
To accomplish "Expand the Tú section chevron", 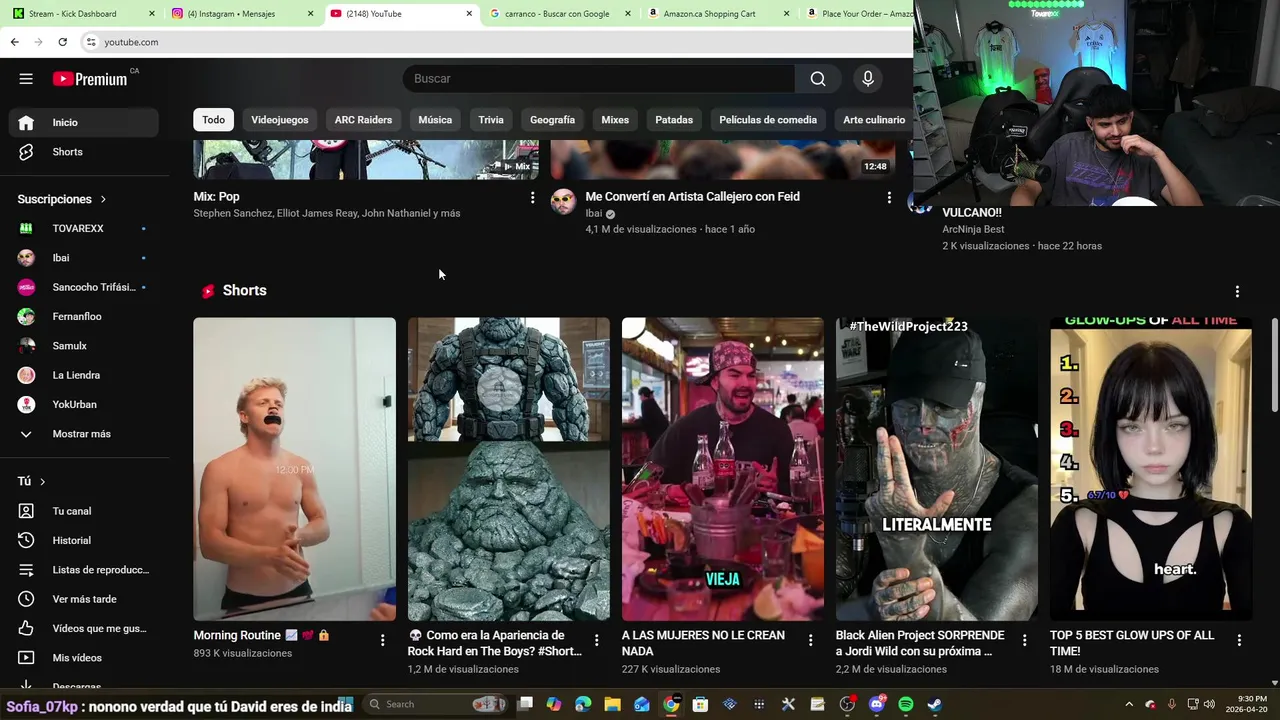I will point(42,481).
